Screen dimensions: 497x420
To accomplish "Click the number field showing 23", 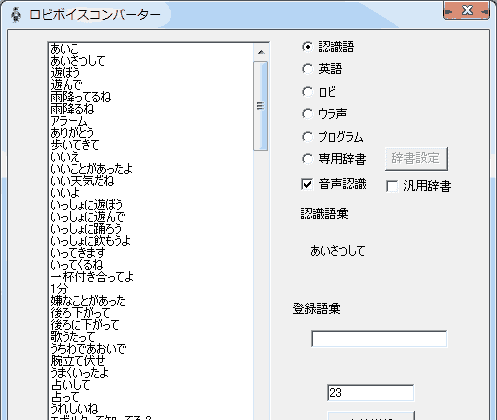I will [x=371, y=393].
